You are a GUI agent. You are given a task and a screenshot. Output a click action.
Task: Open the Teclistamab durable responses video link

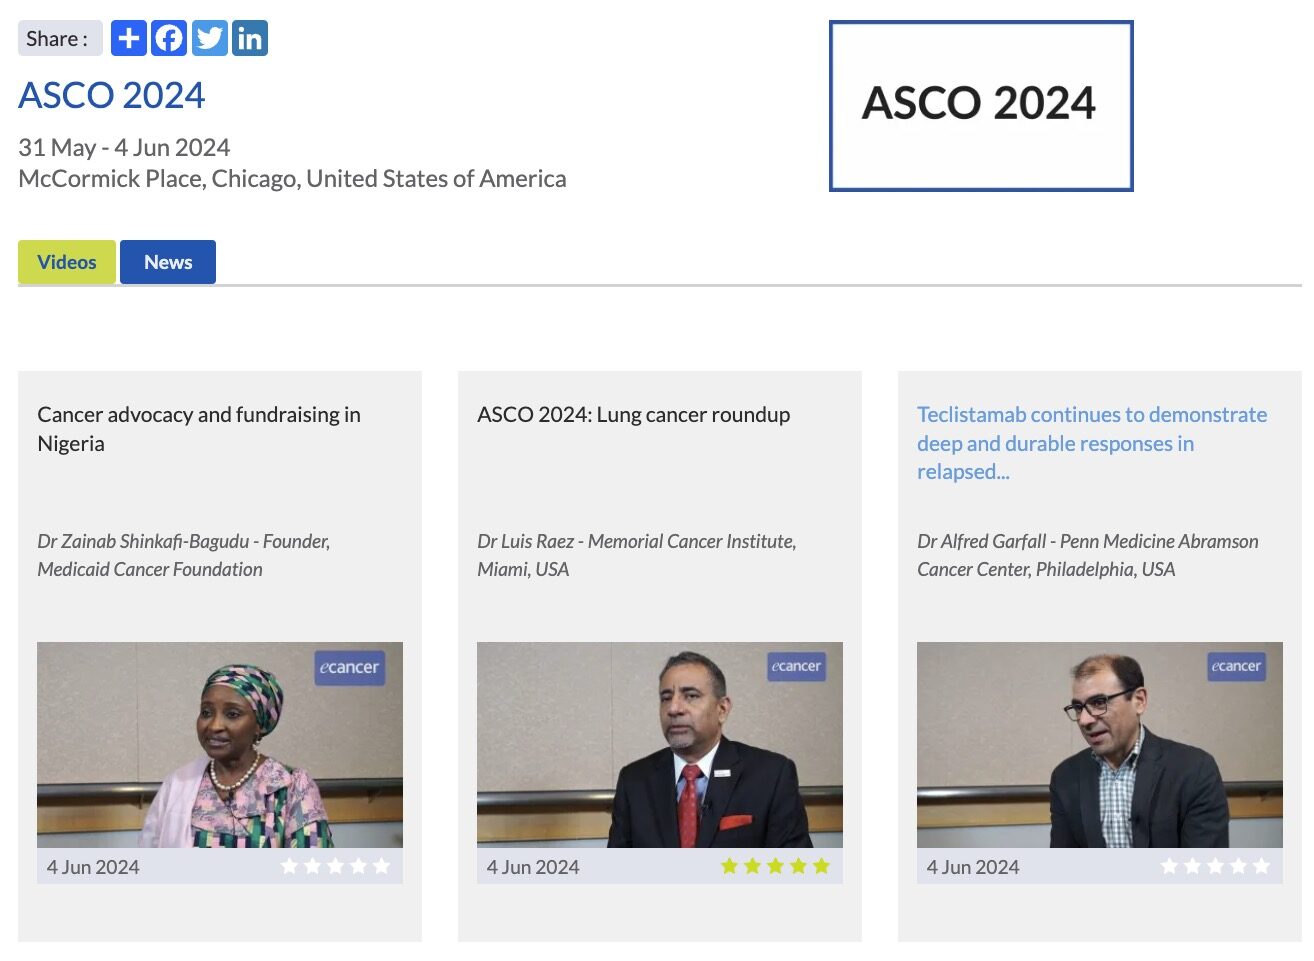click(x=1091, y=442)
